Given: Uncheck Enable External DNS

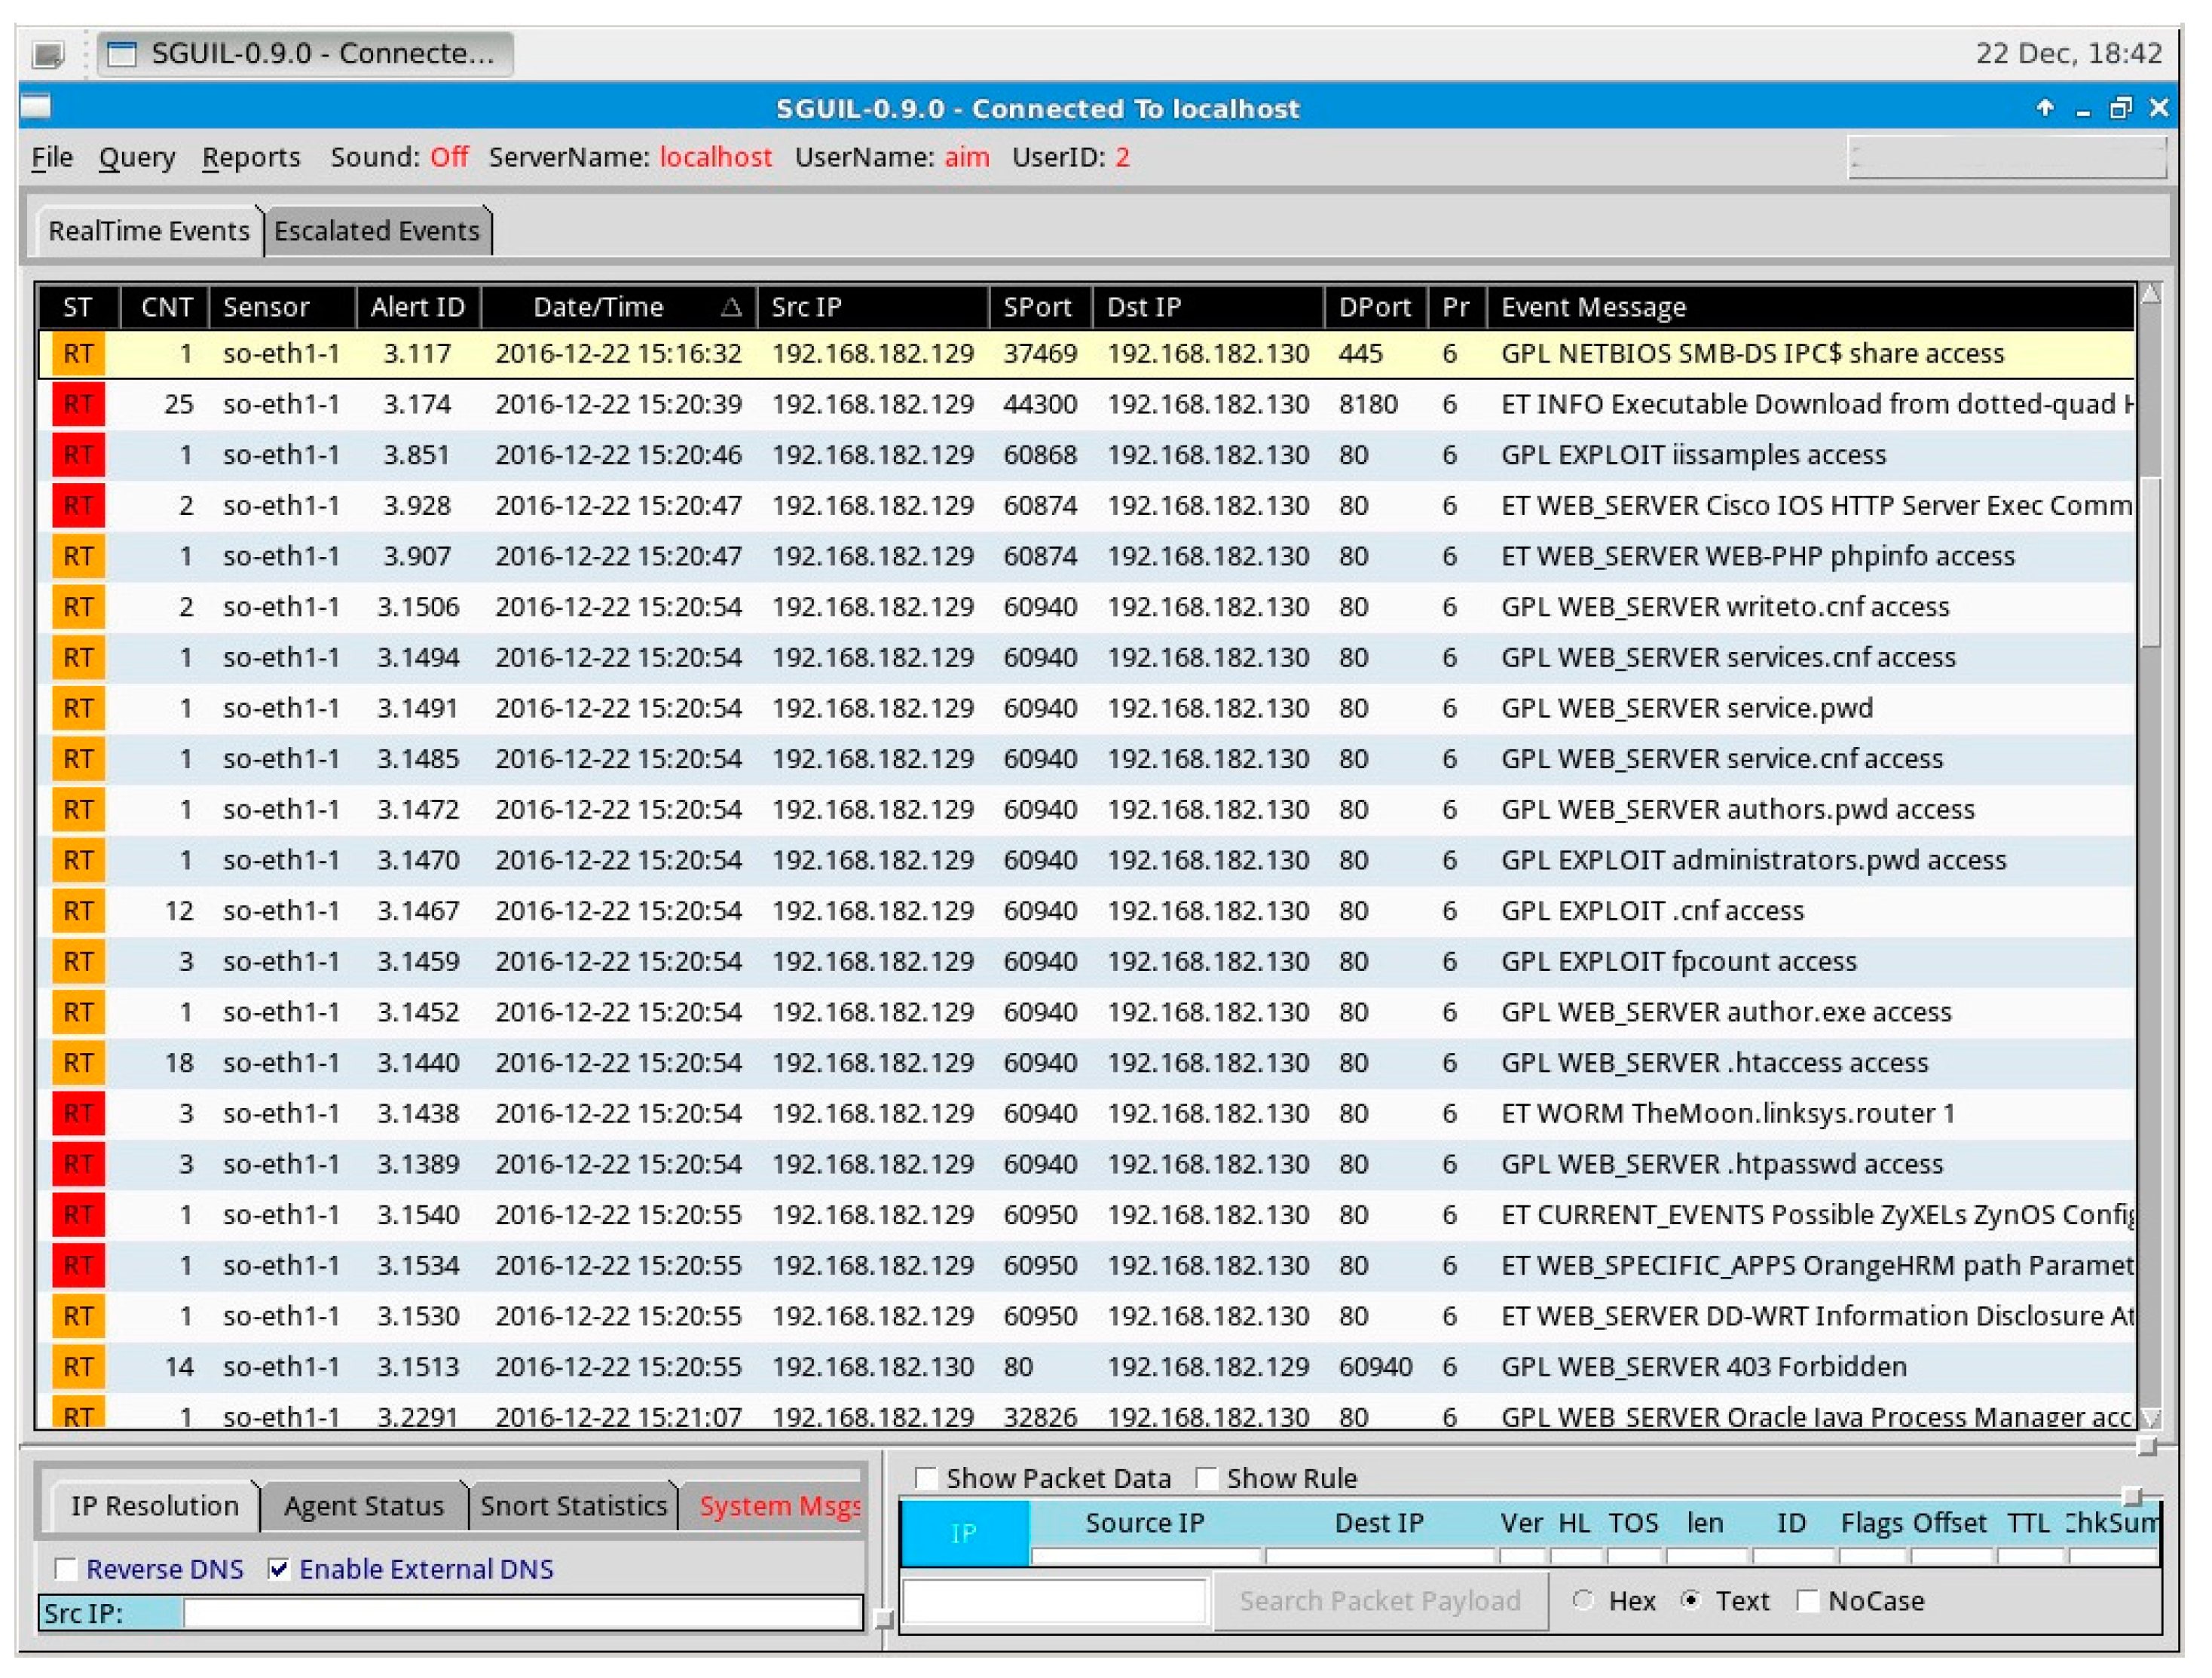Looking at the screenshot, I should (x=280, y=1569).
